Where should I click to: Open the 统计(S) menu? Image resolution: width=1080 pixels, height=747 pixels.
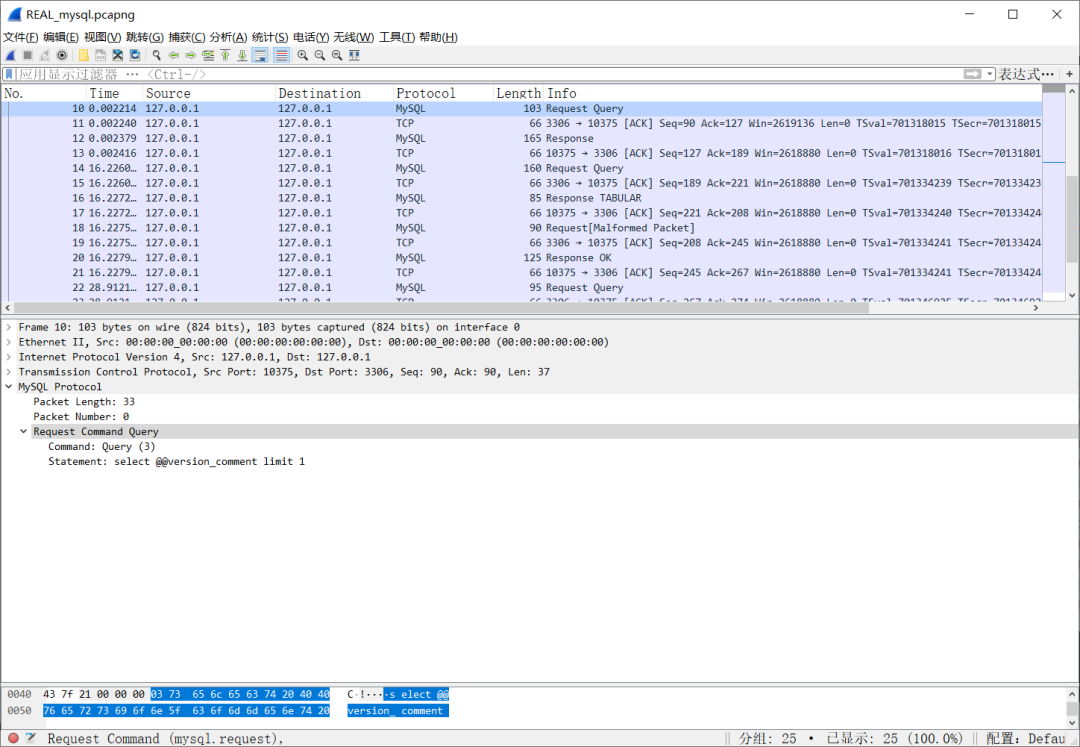(x=270, y=37)
